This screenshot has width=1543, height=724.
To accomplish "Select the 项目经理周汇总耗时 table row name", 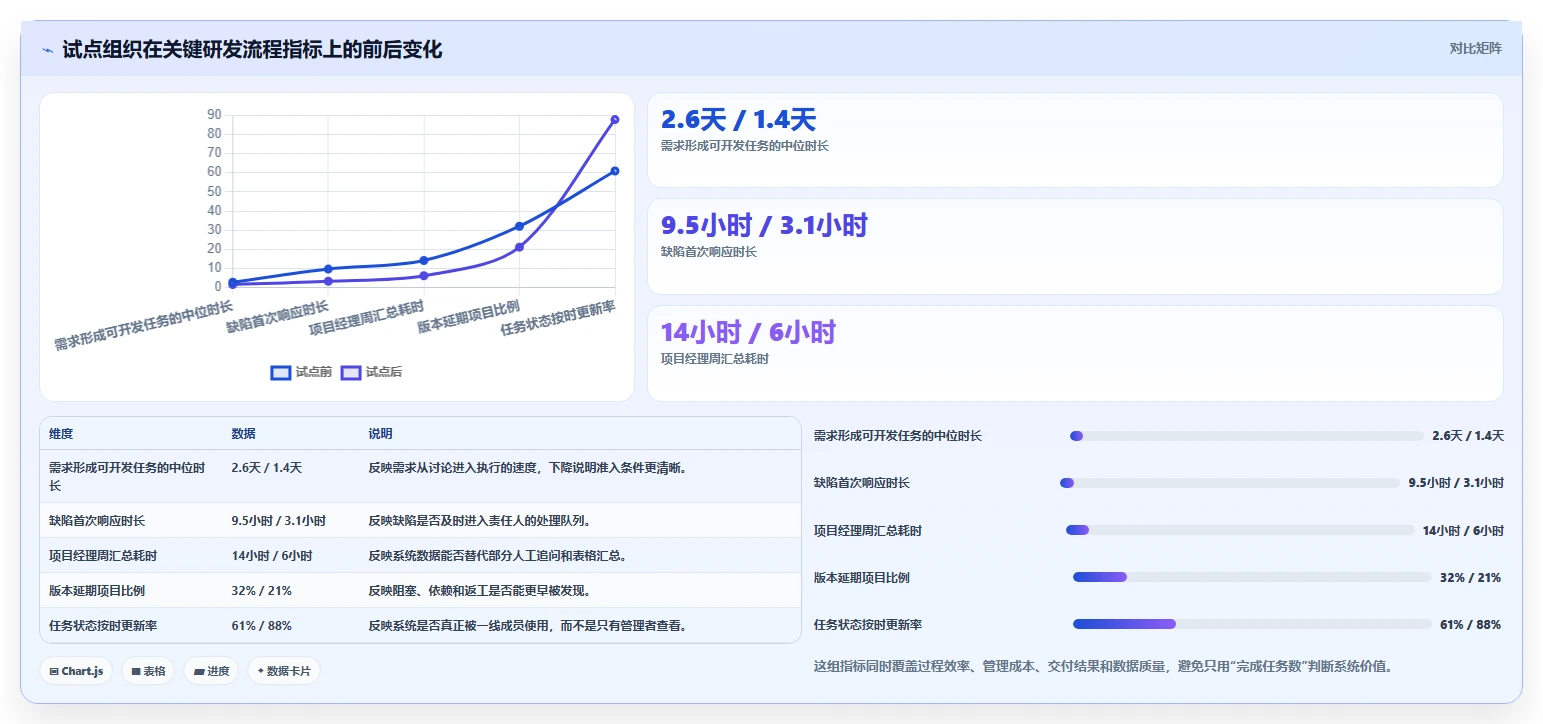I will [x=103, y=556].
